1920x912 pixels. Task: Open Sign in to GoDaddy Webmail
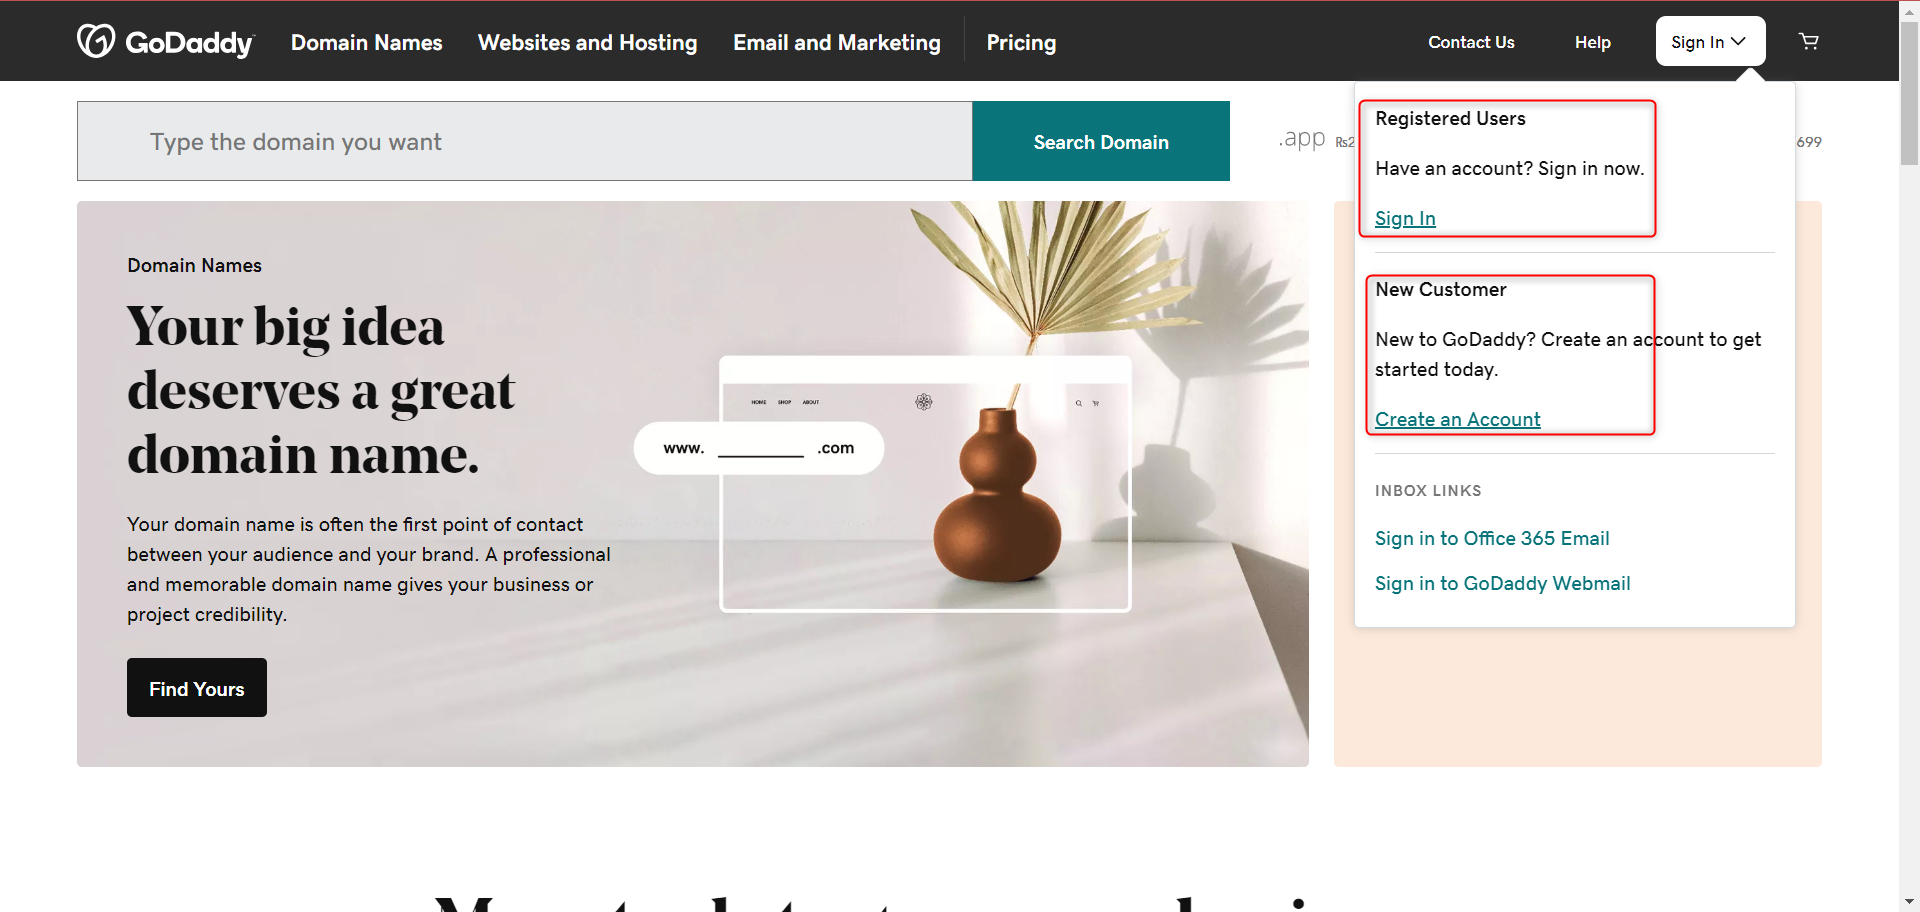[x=1502, y=583]
